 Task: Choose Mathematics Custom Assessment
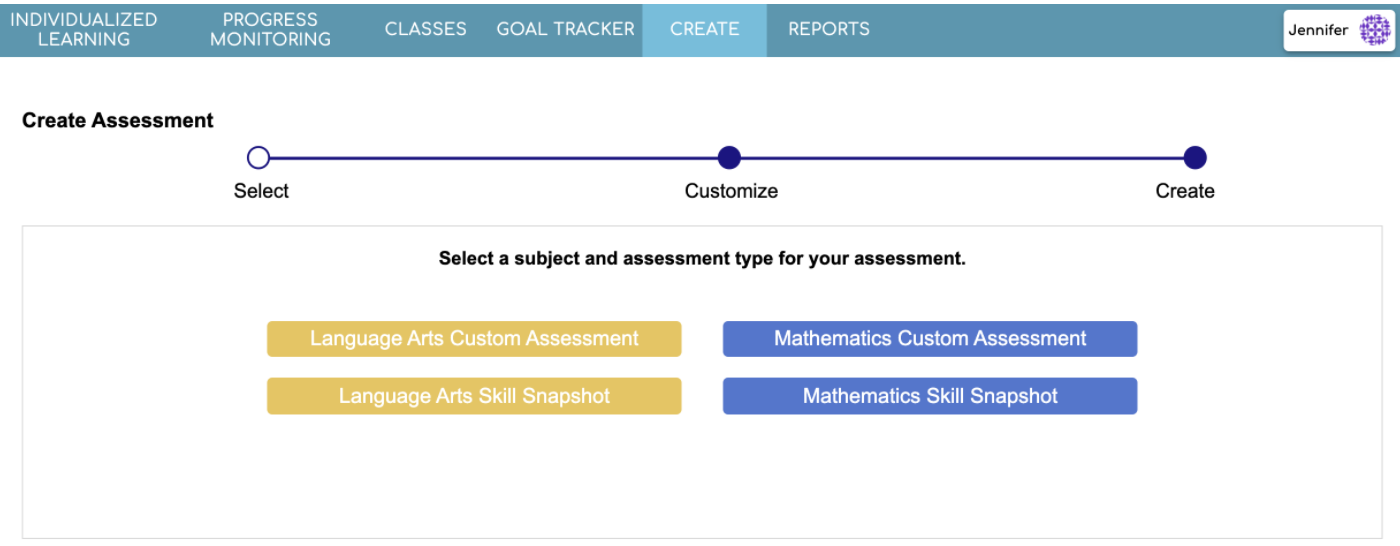tap(930, 339)
